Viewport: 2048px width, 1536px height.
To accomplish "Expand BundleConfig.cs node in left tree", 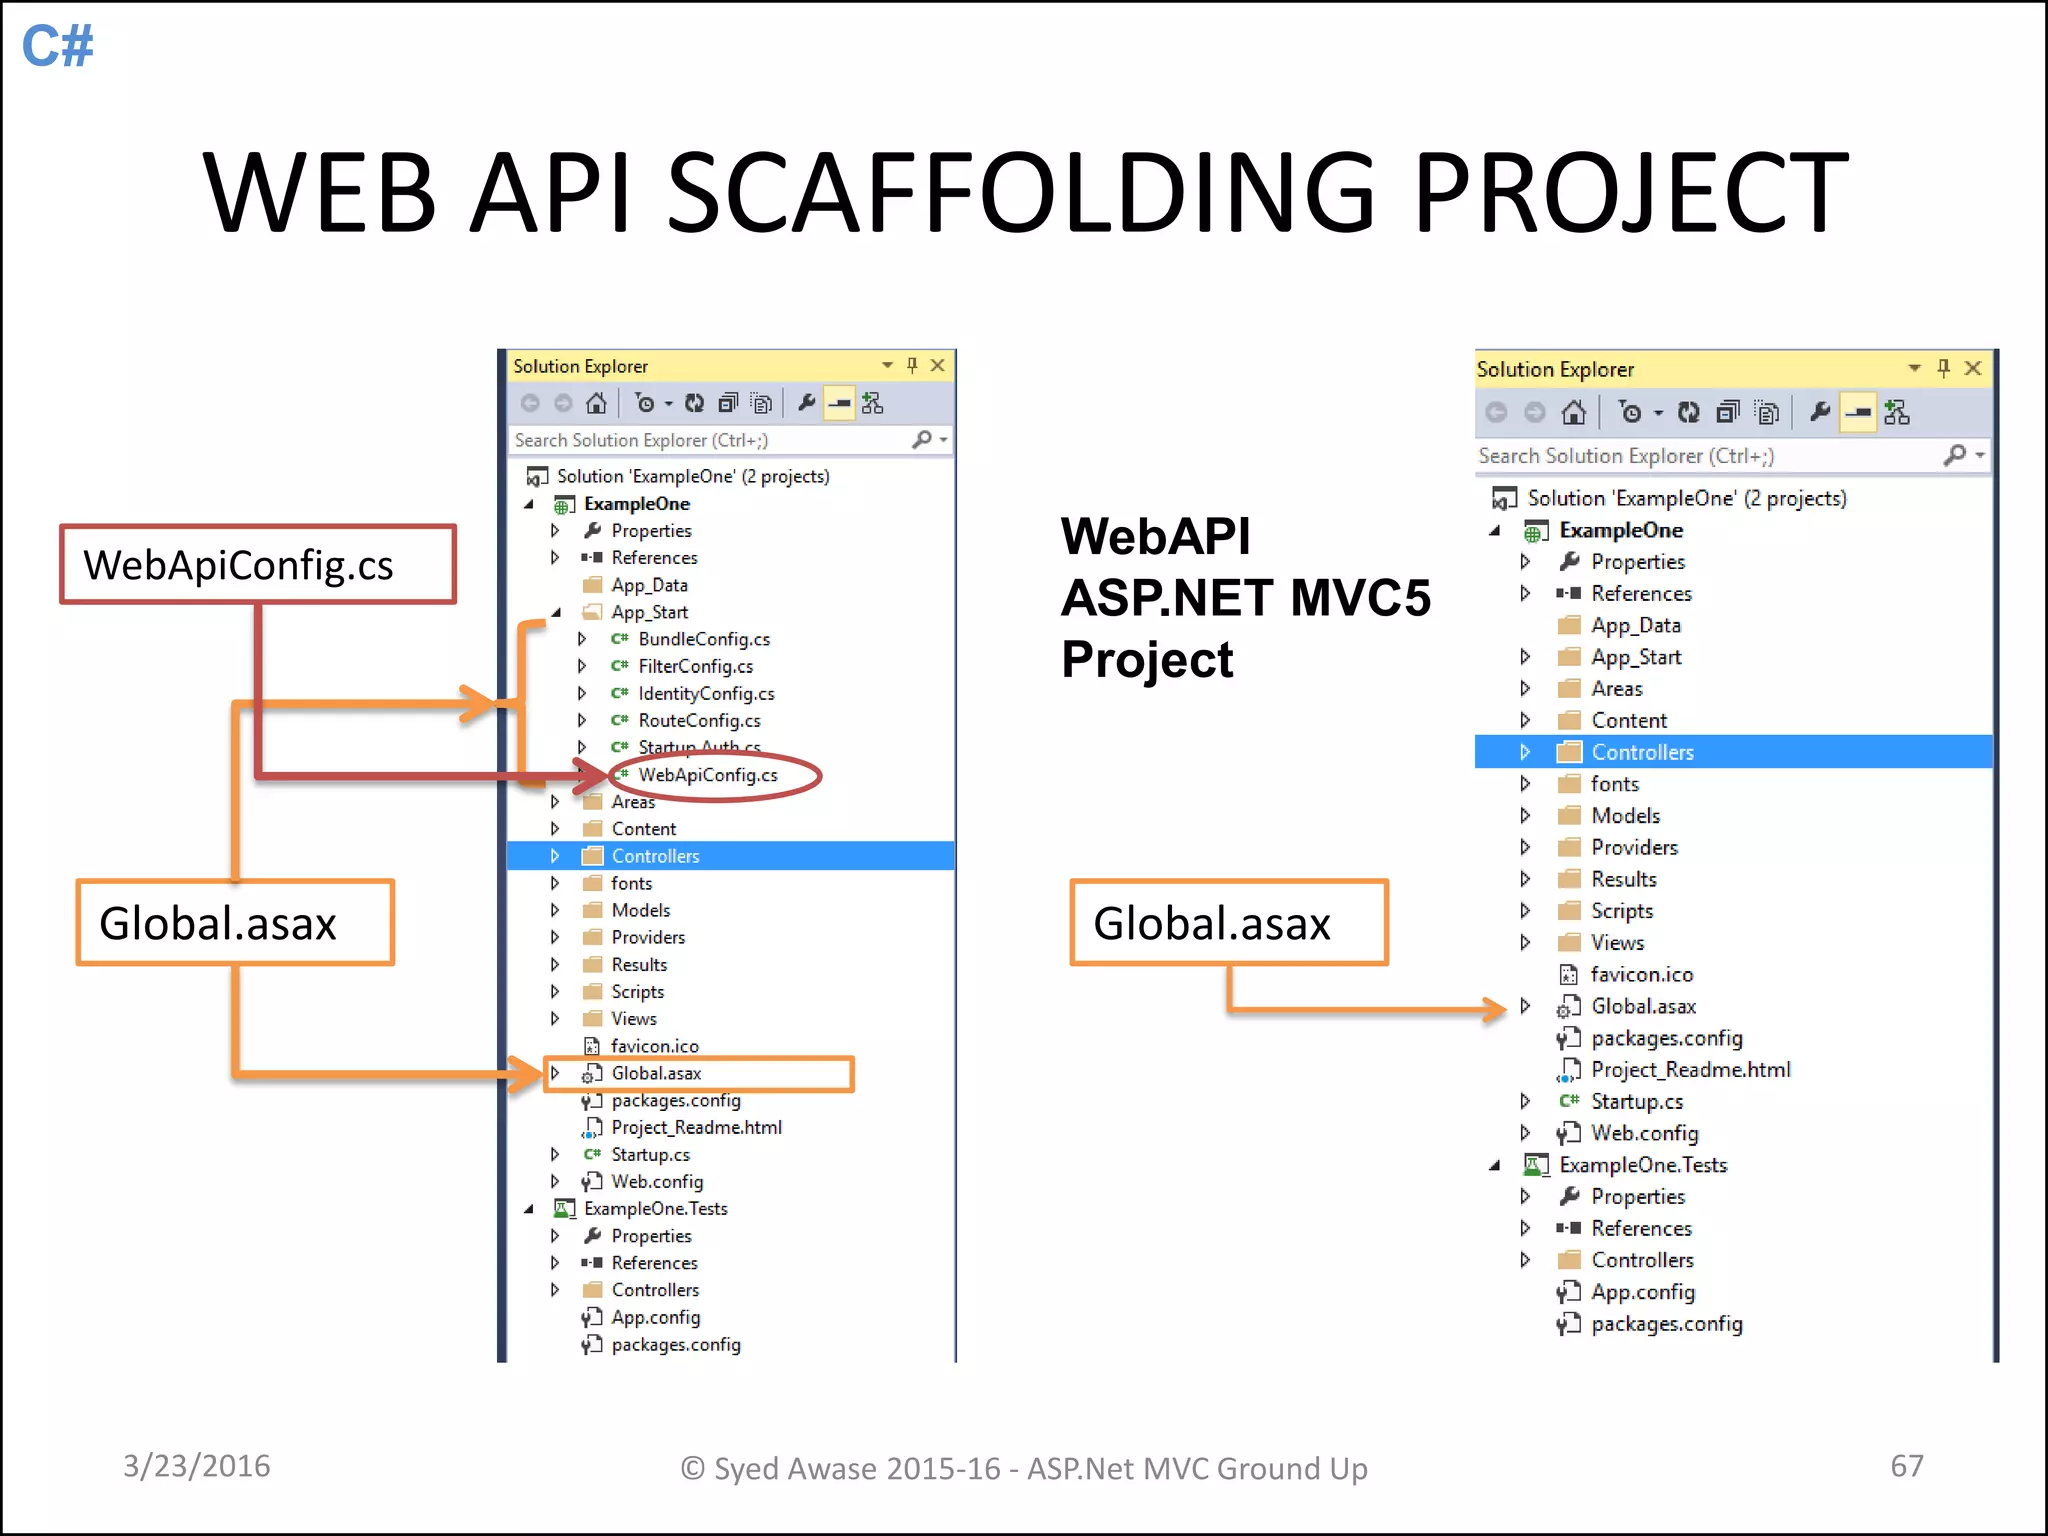I will (x=582, y=639).
